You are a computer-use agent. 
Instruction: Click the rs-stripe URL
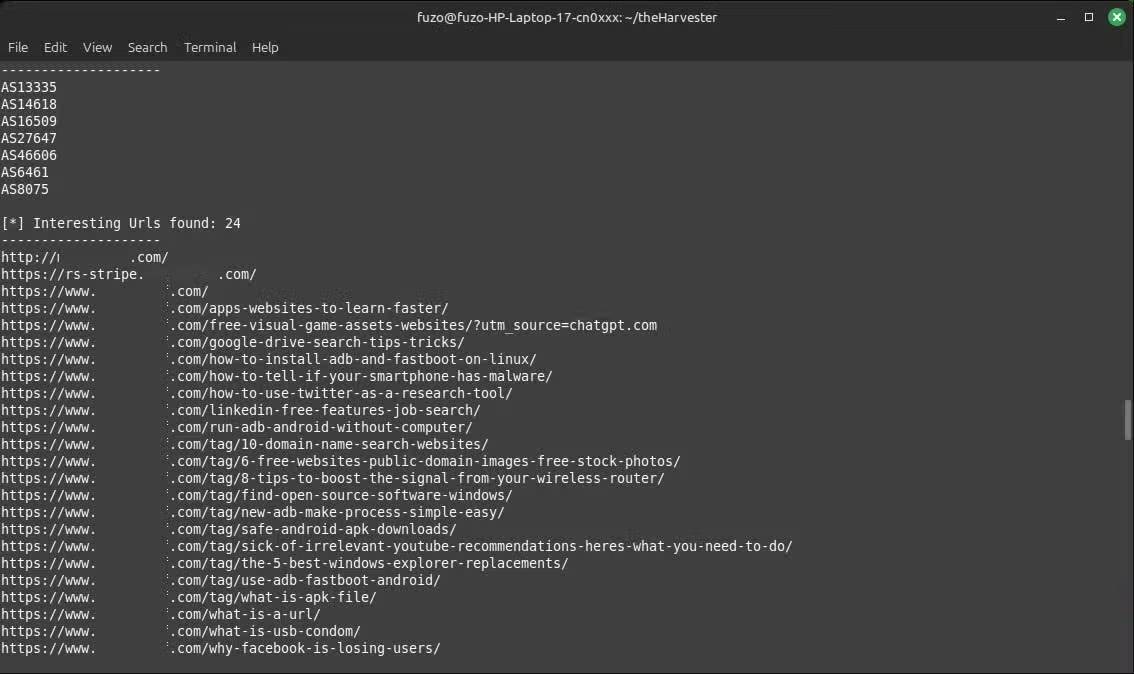click(128, 274)
